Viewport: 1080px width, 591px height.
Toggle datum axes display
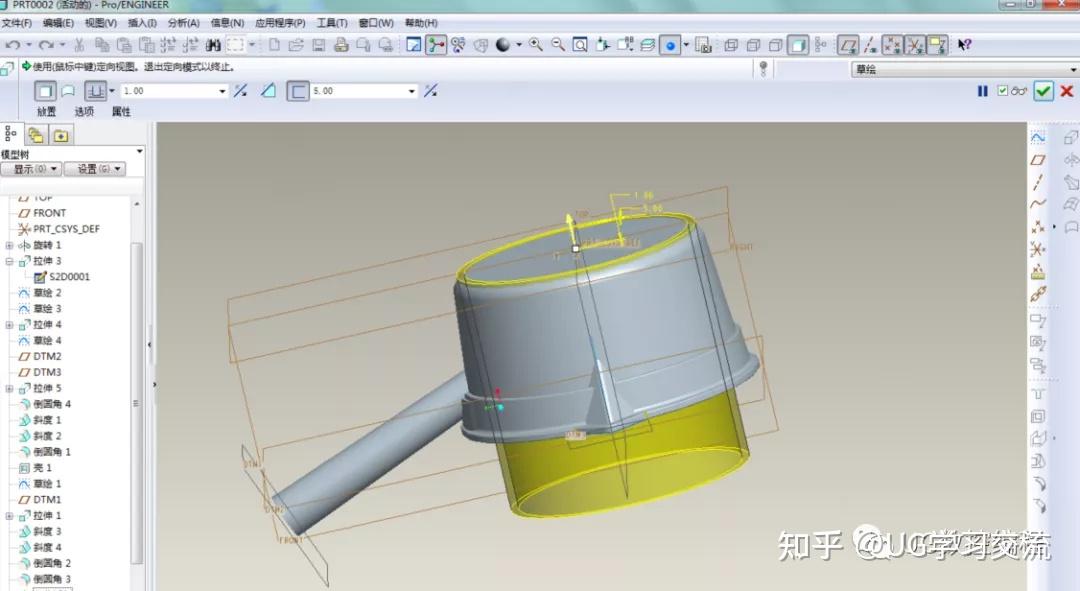tap(871, 45)
